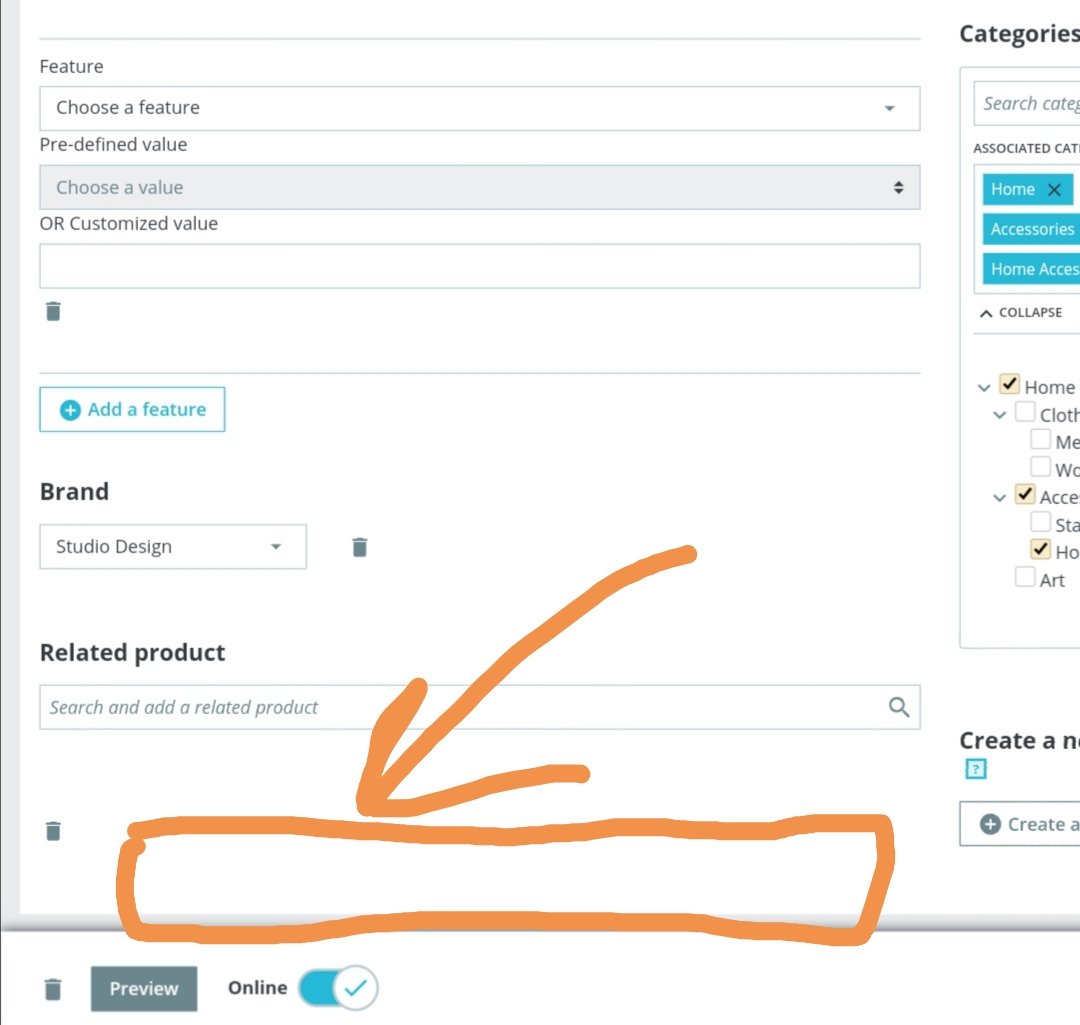The height and width of the screenshot is (1025, 1080).
Task: Remove Studio Design brand with trash icon
Action: pyautogui.click(x=360, y=547)
